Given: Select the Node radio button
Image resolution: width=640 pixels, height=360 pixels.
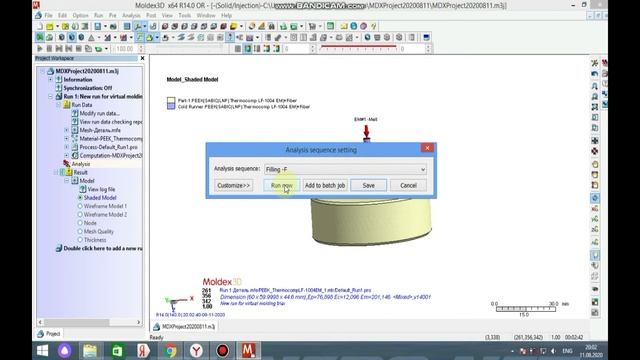Looking at the screenshot, I should click(x=80, y=223).
